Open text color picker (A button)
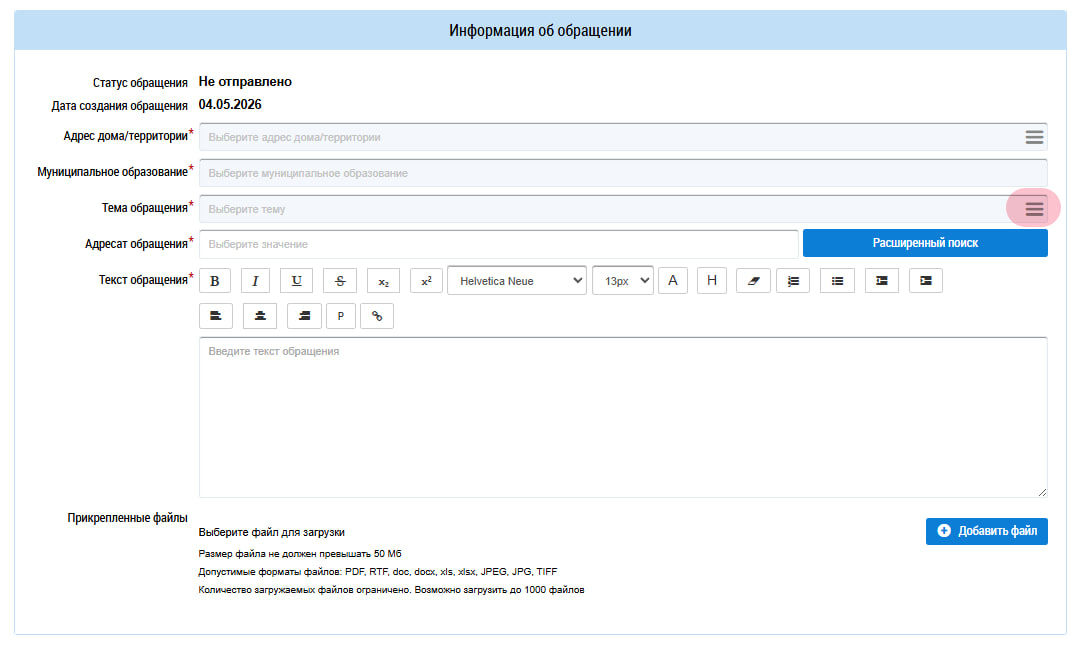Viewport: 1077px width, 649px height. point(673,280)
